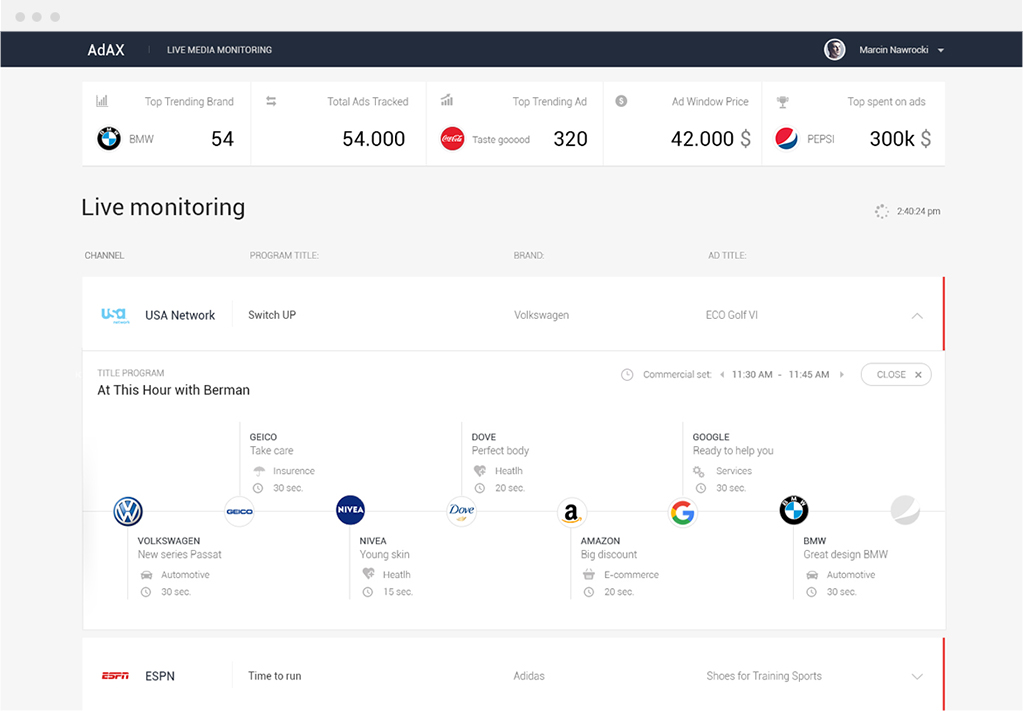Go to previous commercial set time
1023x711 pixels.
(x=722, y=374)
